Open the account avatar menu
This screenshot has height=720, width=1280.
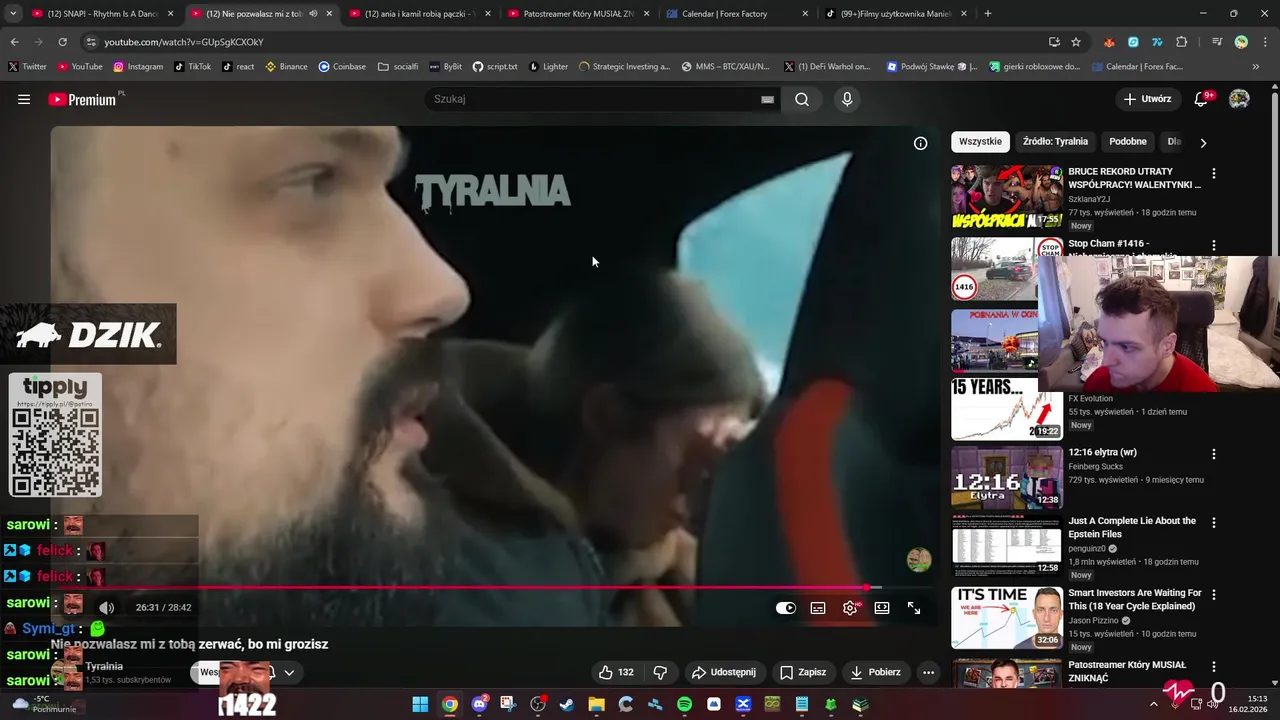click(1239, 99)
